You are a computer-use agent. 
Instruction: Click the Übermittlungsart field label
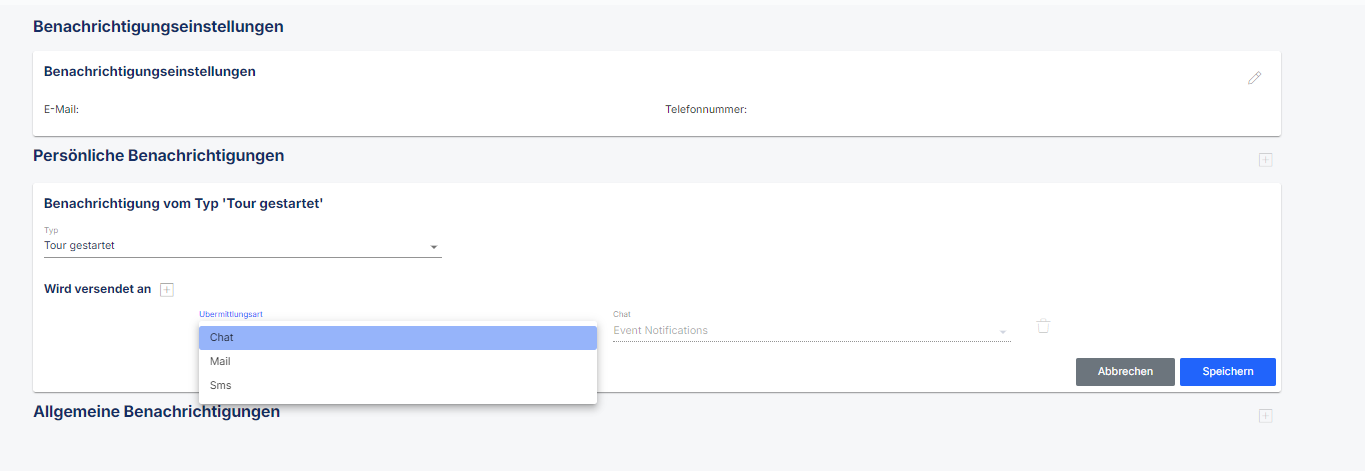pyautogui.click(x=231, y=314)
